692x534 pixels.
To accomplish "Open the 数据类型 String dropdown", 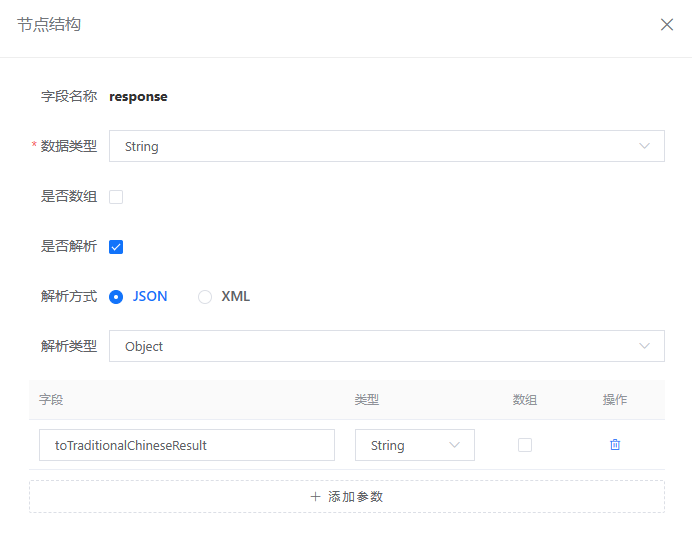I will (386, 146).
